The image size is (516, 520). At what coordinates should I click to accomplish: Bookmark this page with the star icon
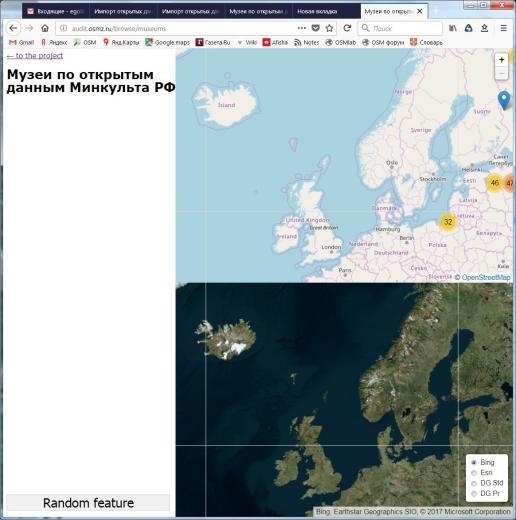(329, 28)
